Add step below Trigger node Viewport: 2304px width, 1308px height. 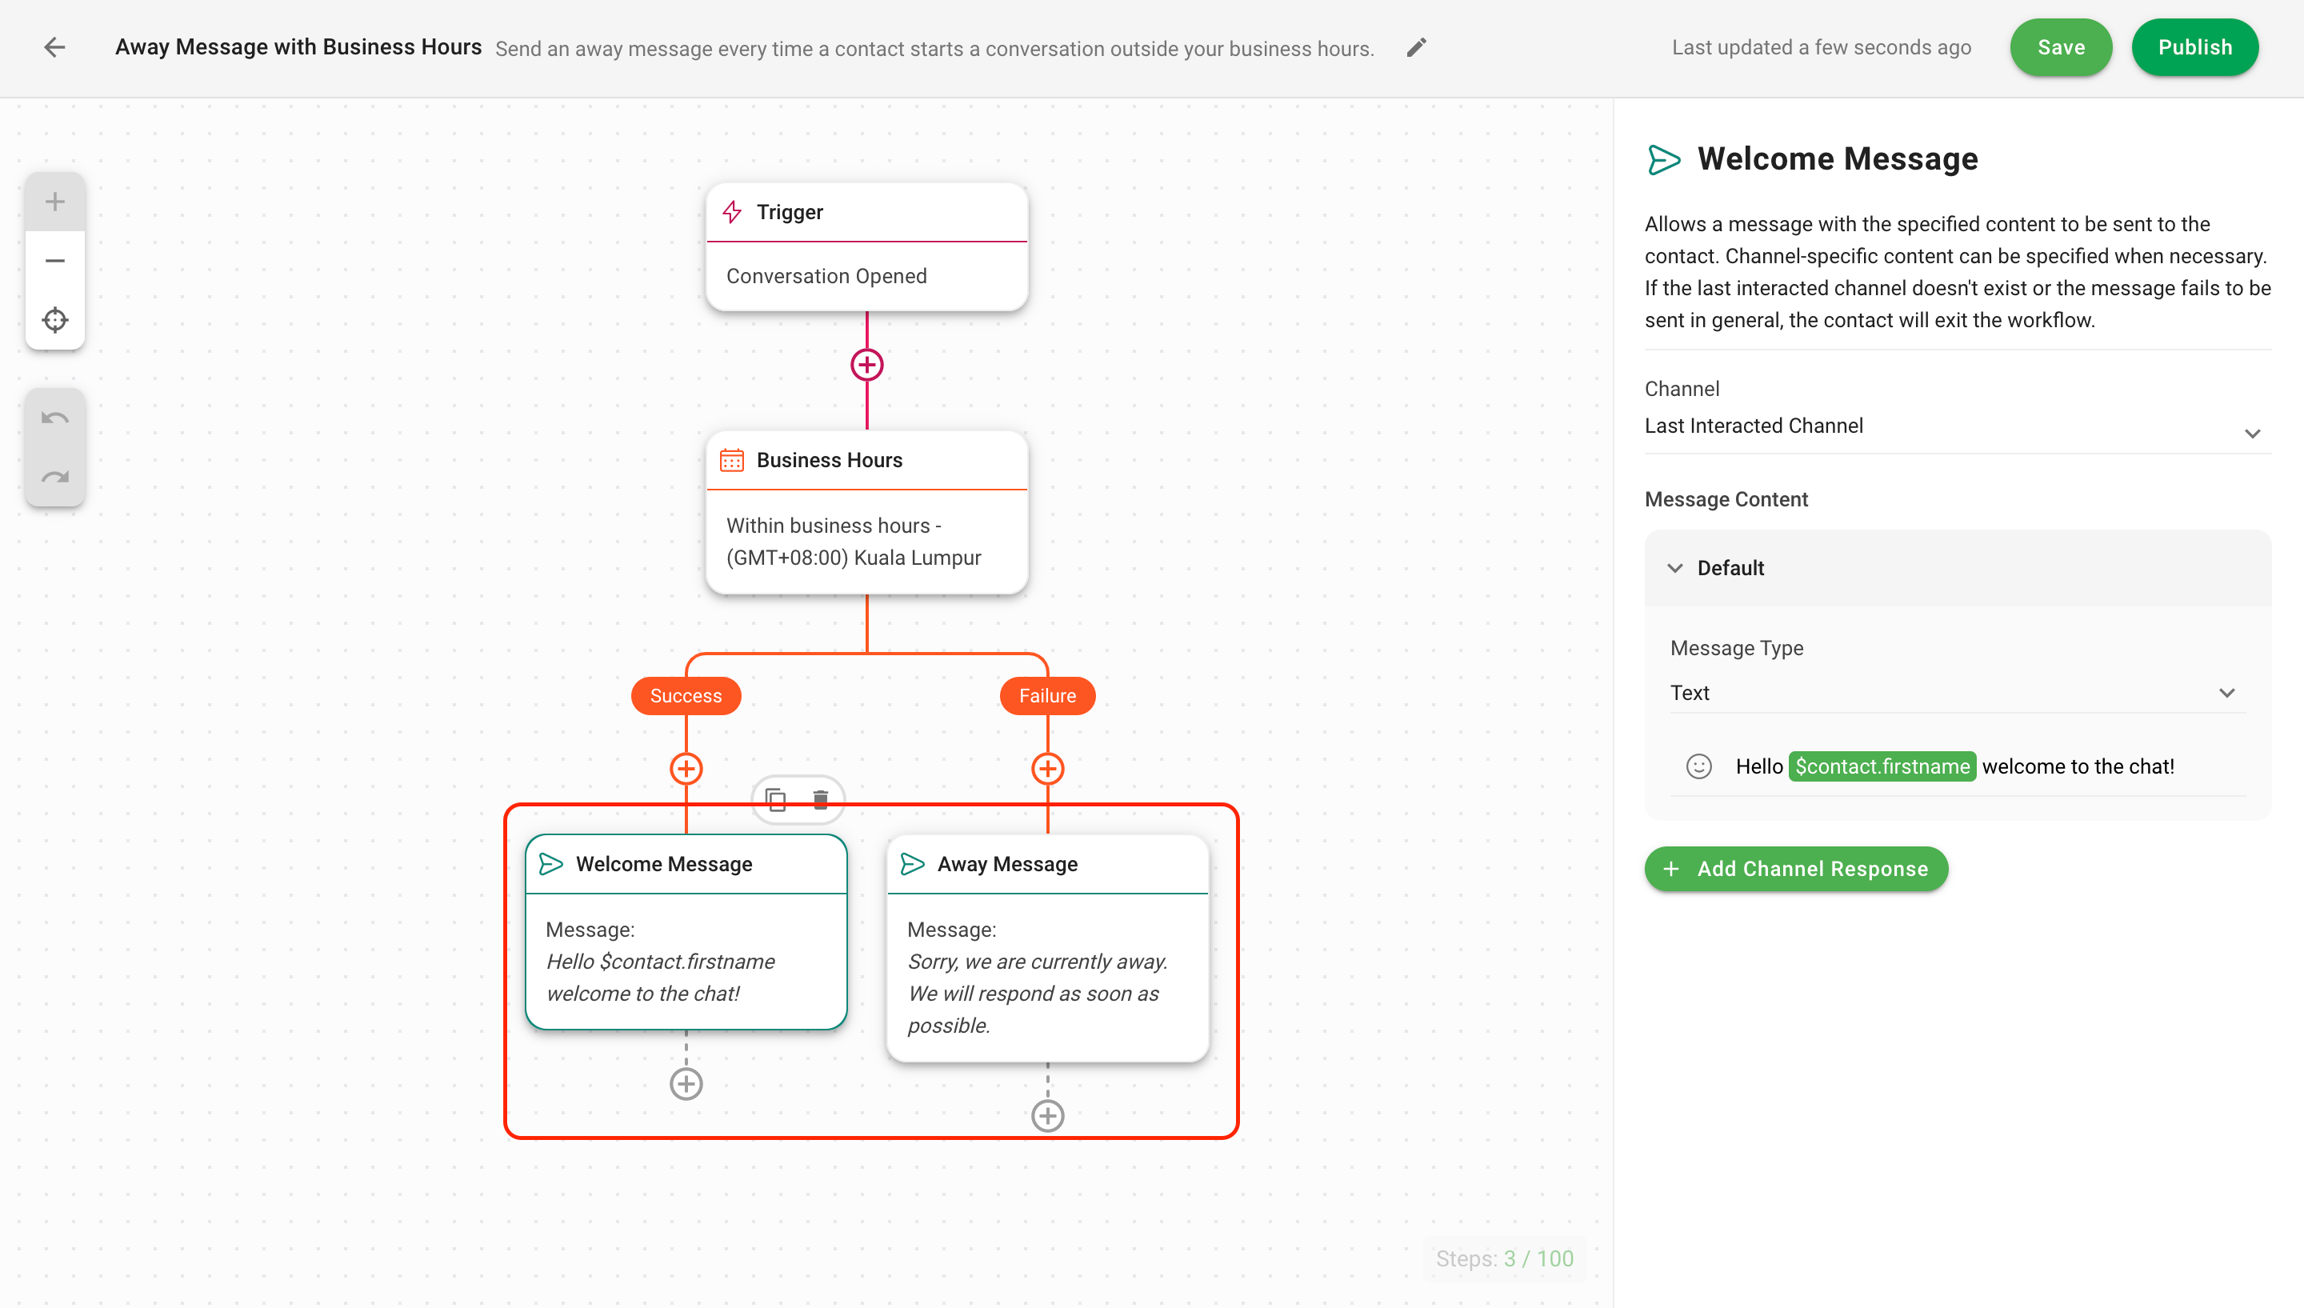[866, 365]
